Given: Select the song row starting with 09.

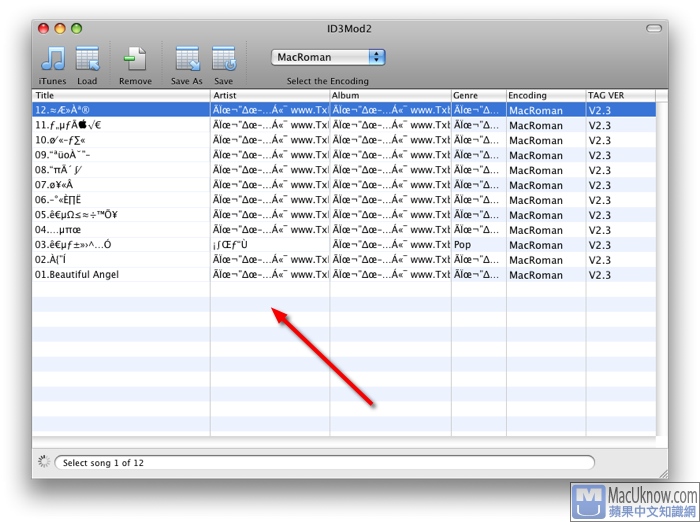Looking at the screenshot, I should click(344, 155).
